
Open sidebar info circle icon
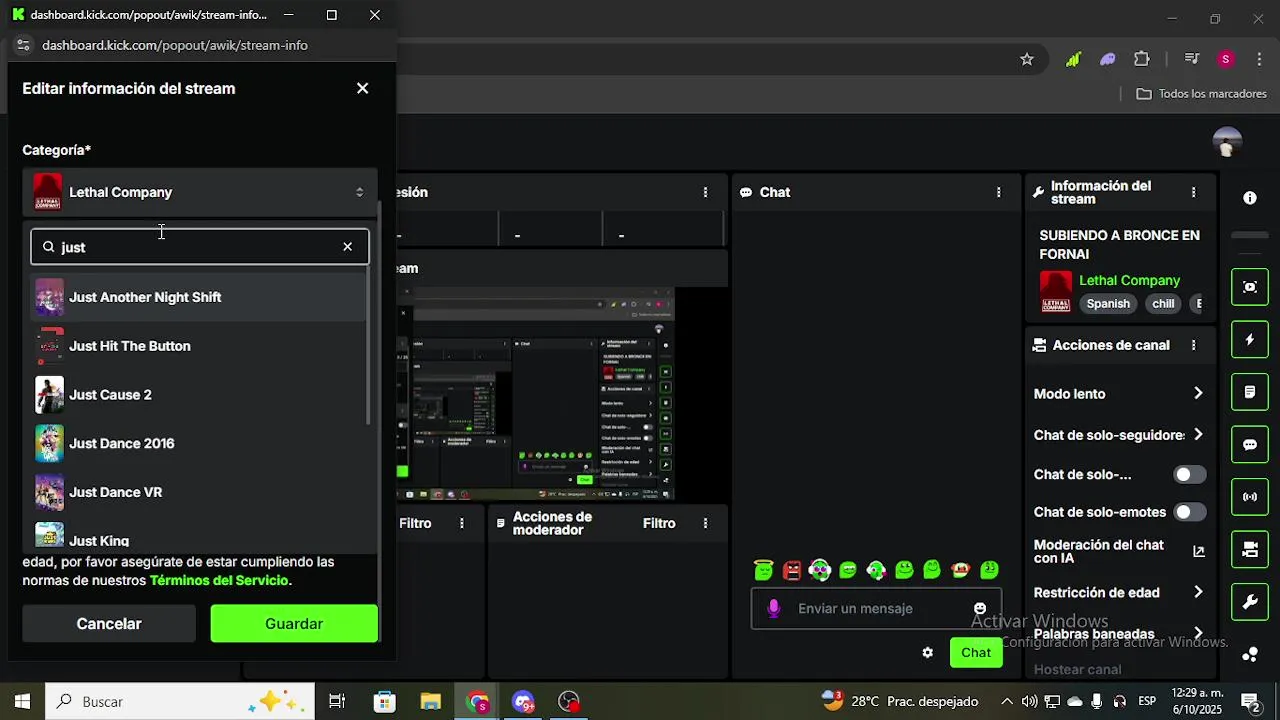point(1250,198)
